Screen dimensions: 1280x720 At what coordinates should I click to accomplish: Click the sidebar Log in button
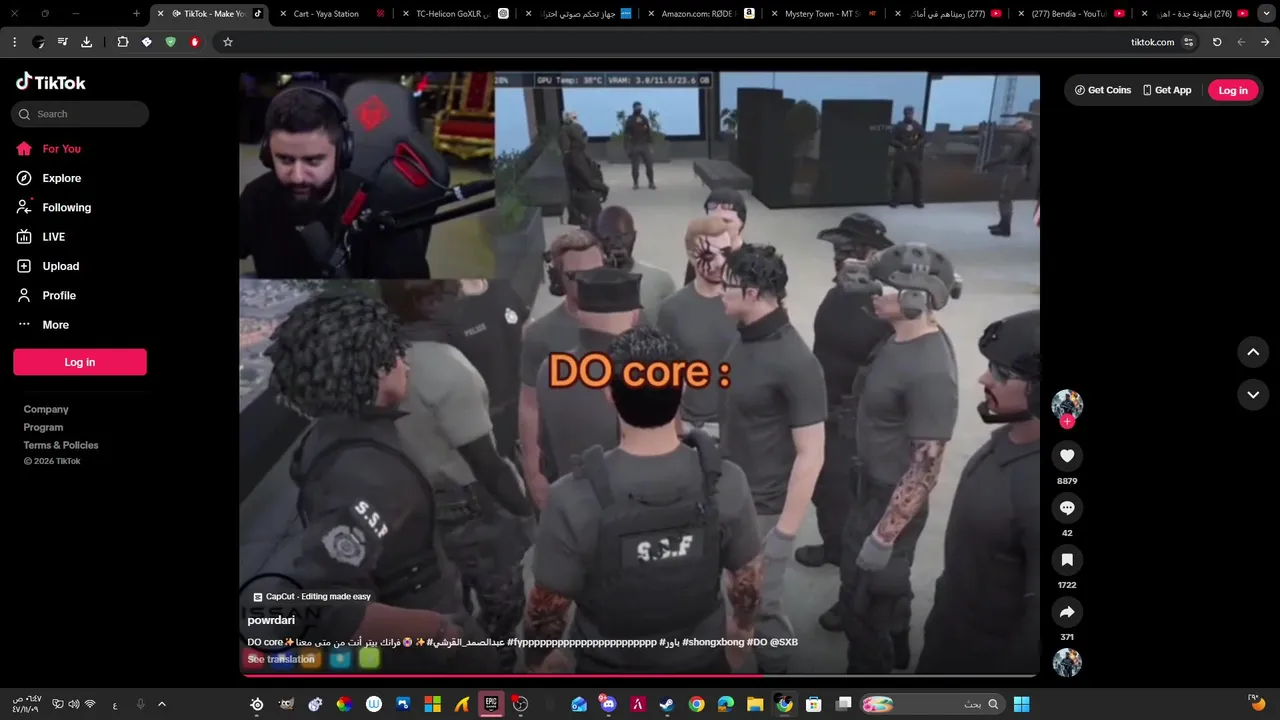click(x=80, y=362)
